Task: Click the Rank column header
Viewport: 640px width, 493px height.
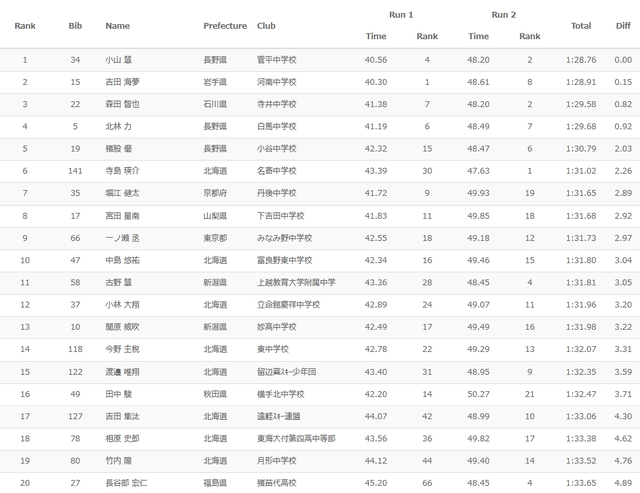Action: (x=25, y=26)
